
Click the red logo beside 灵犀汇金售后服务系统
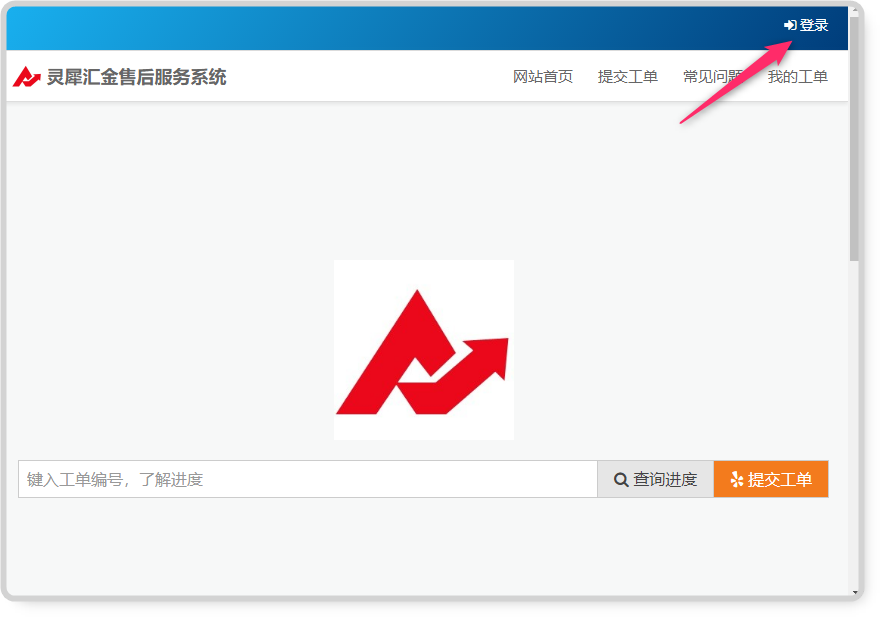point(26,77)
